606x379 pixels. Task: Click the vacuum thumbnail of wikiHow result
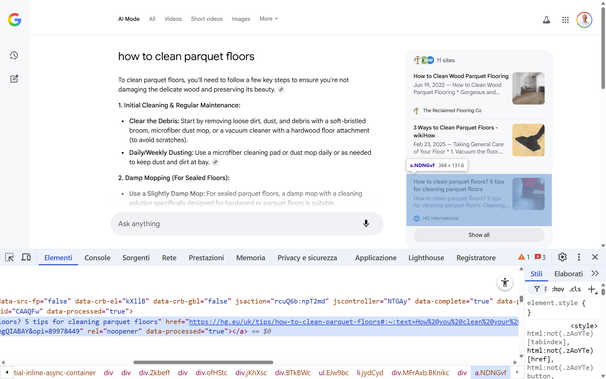point(528,140)
